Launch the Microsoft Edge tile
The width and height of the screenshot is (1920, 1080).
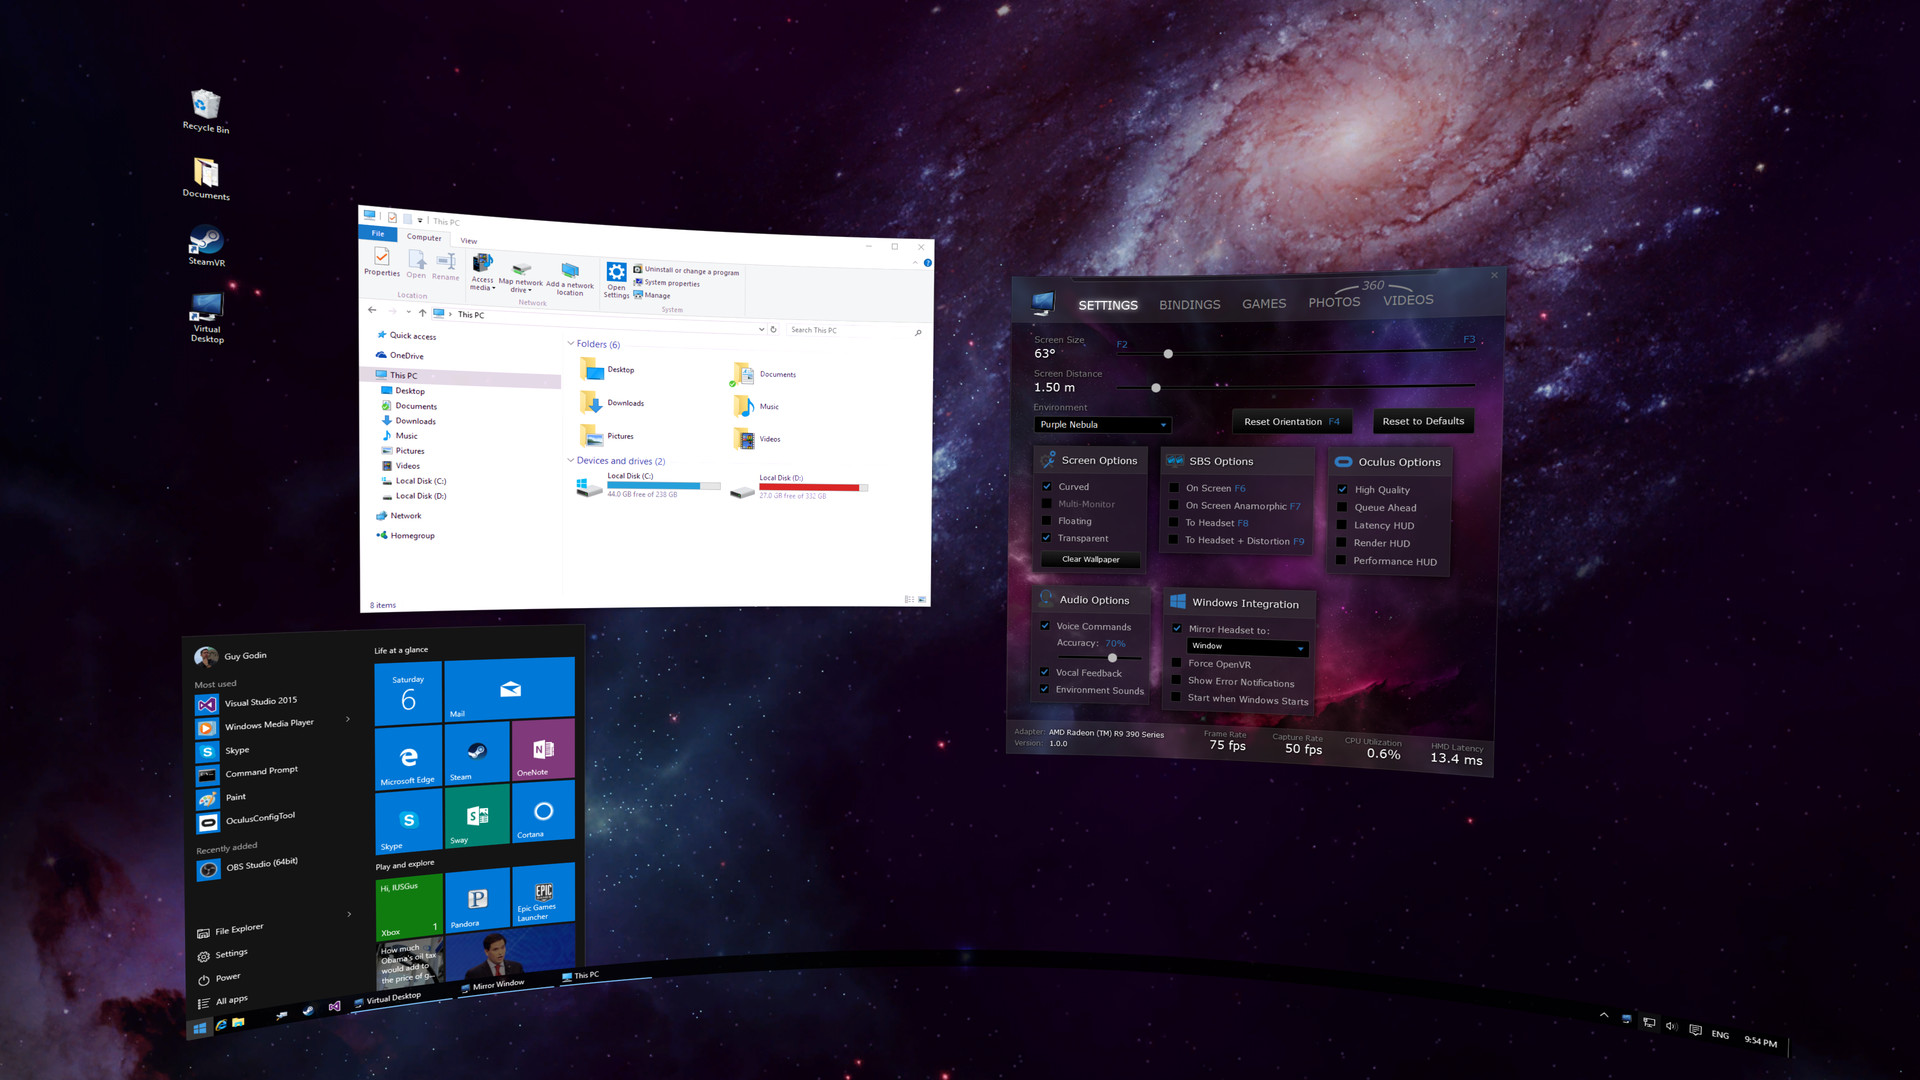coord(408,752)
